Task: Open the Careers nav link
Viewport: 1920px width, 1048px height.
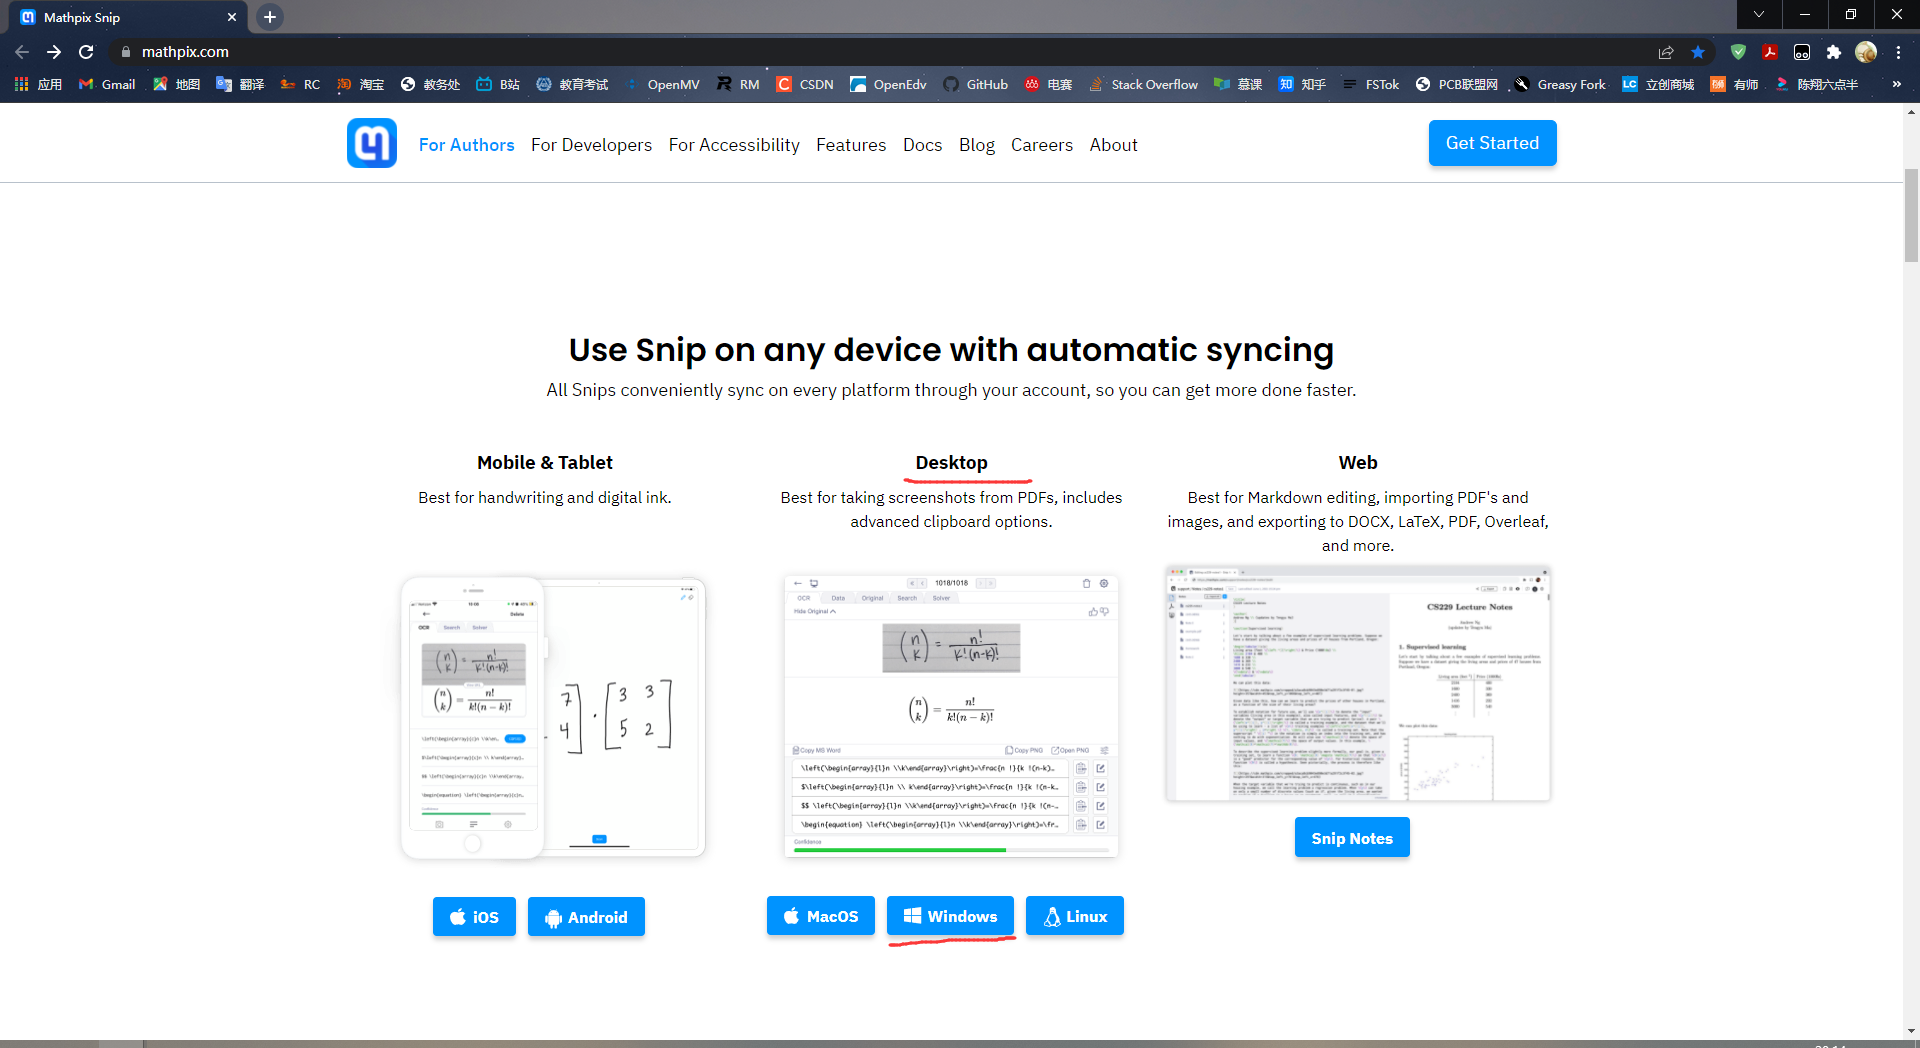Action: (x=1042, y=145)
